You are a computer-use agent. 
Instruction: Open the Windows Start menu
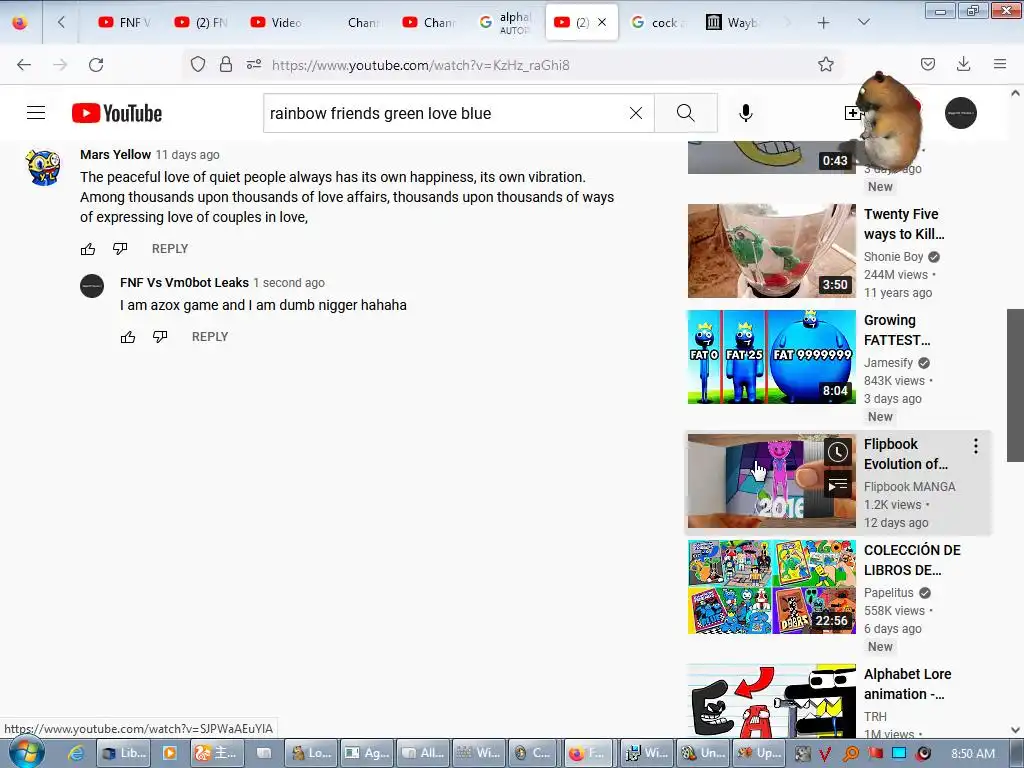(26, 752)
